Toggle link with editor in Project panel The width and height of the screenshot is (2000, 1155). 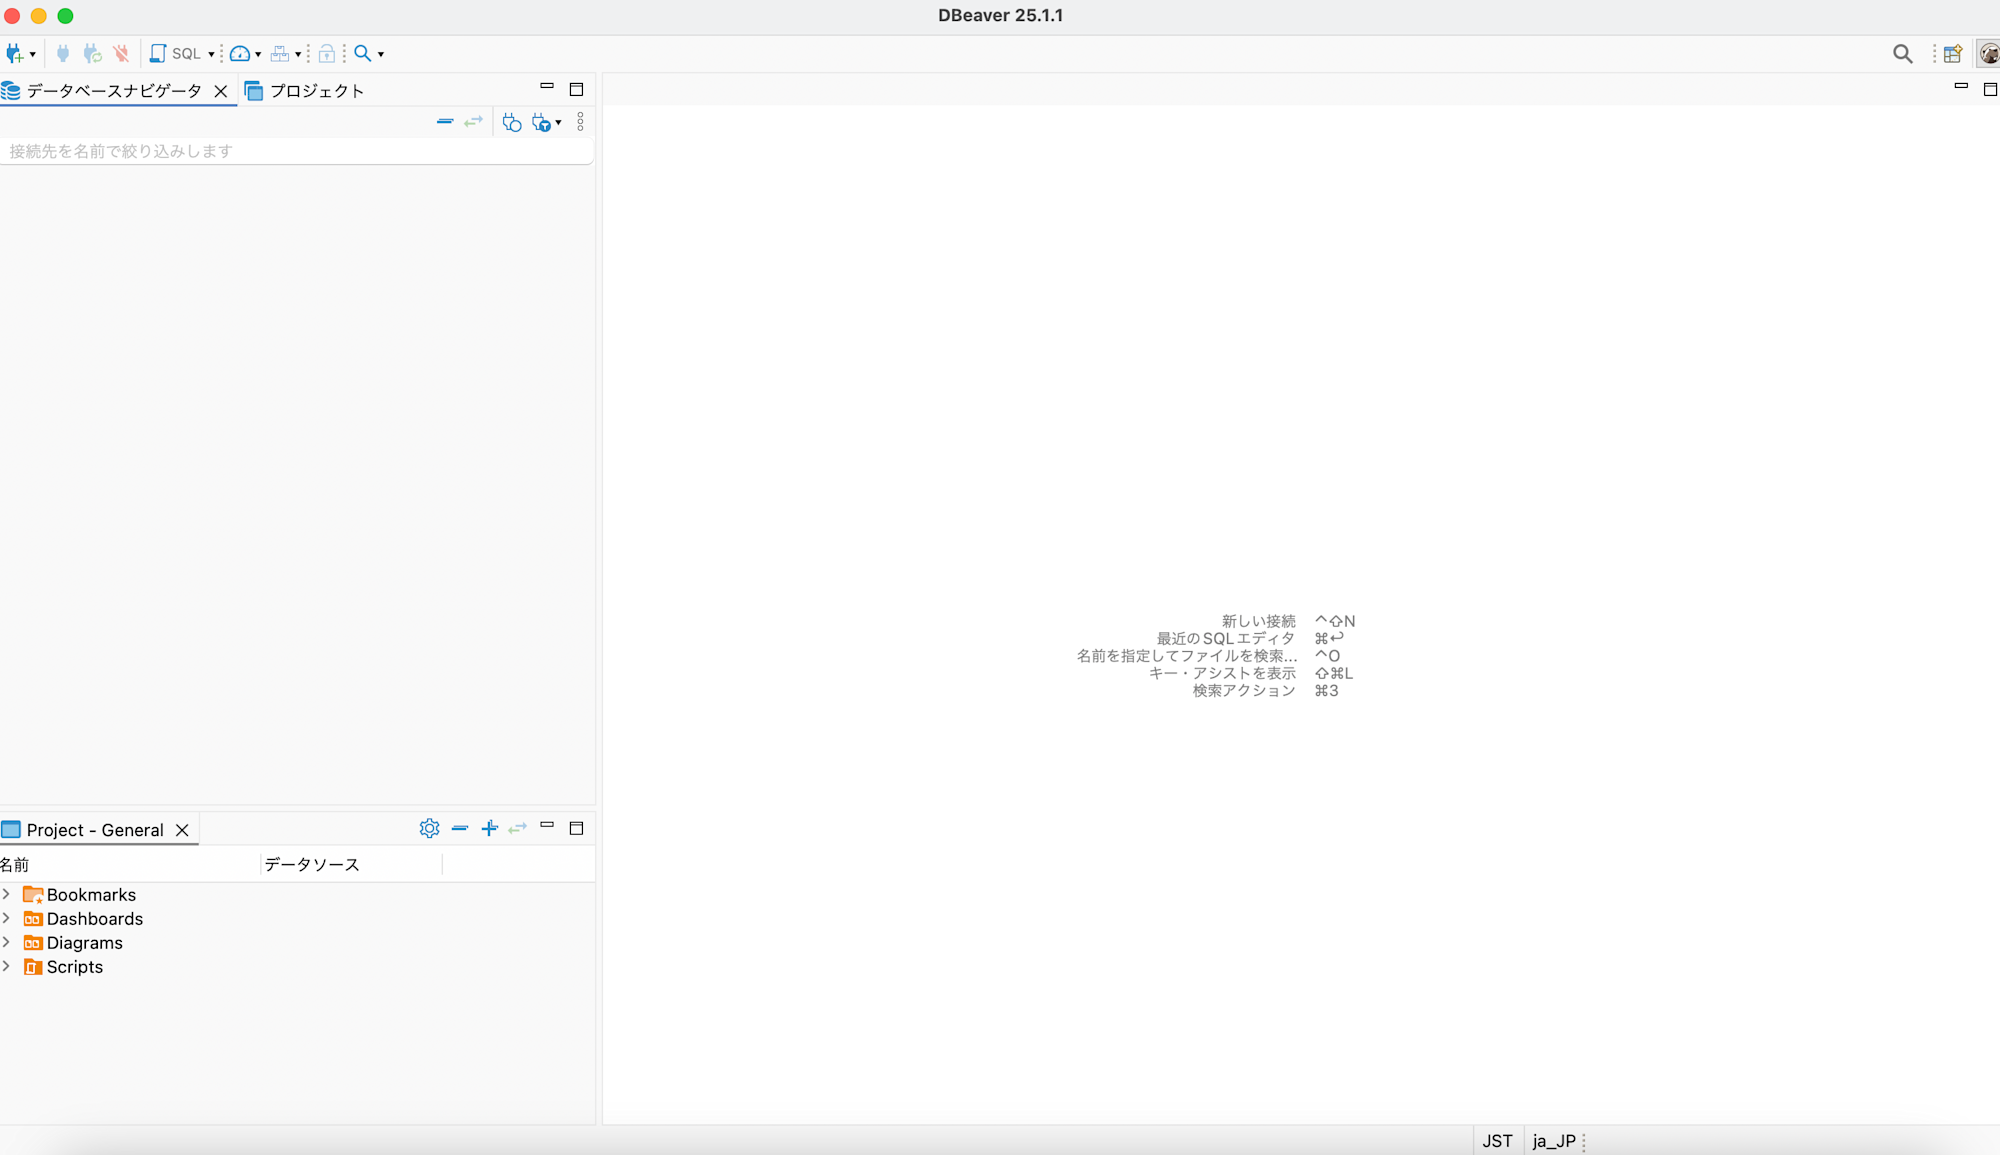[x=518, y=828]
